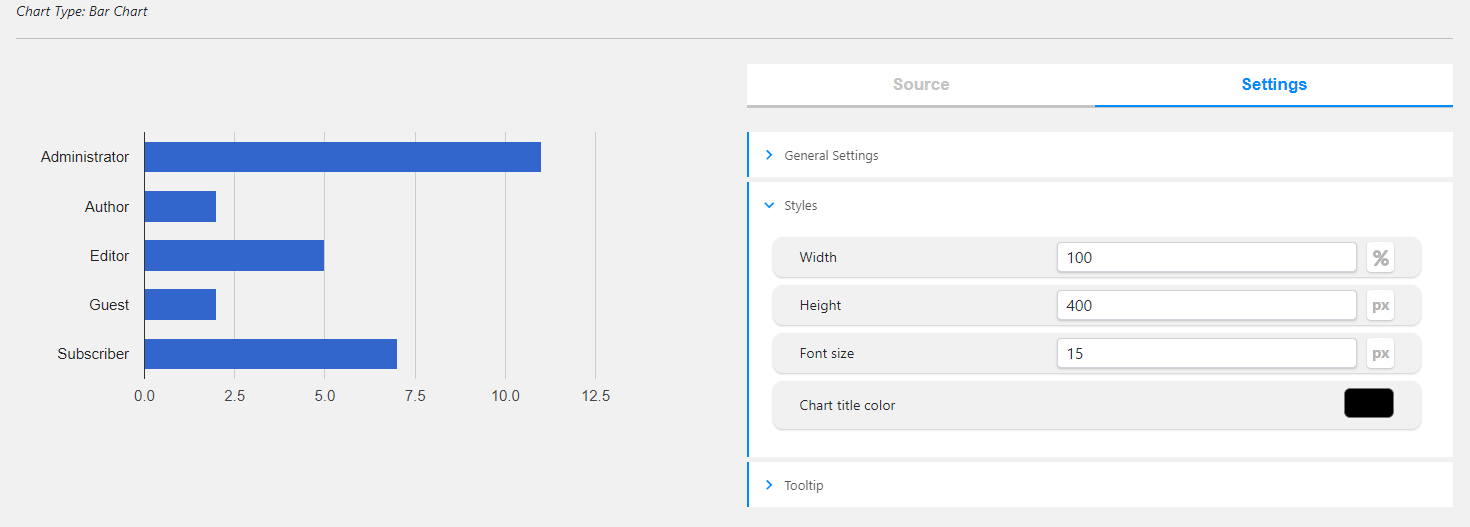1470x527 pixels.
Task: Click the Author axis label
Action: (x=107, y=206)
